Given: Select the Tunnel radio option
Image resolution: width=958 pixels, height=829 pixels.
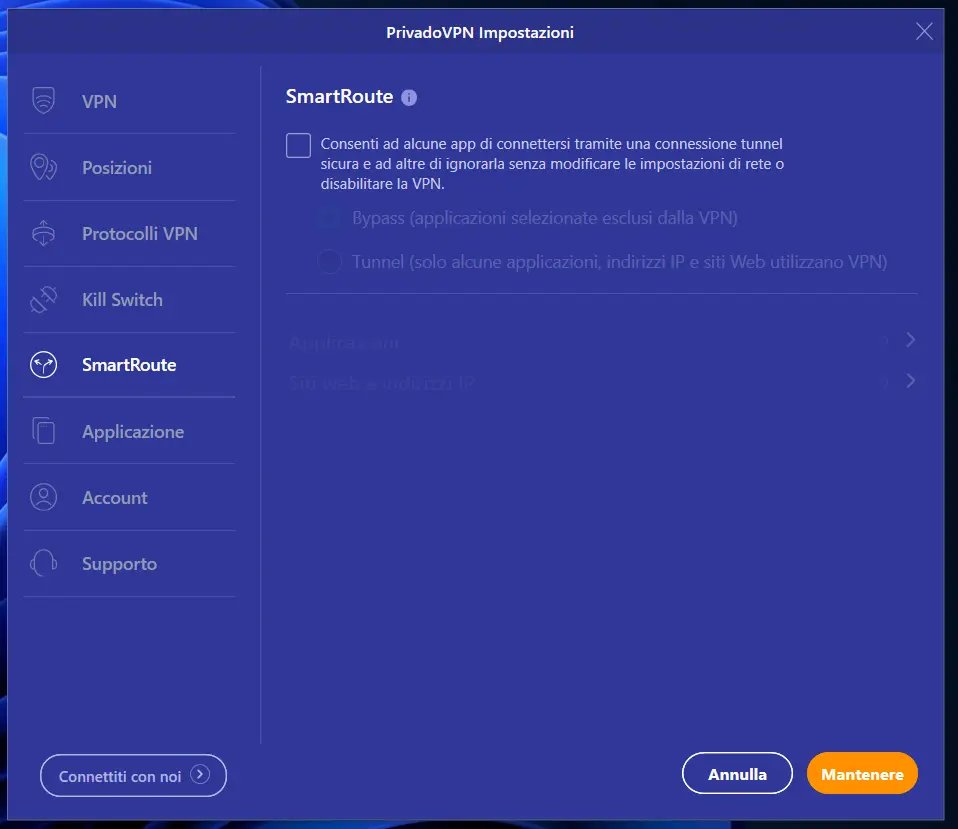Looking at the screenshot, I should 329,262.
